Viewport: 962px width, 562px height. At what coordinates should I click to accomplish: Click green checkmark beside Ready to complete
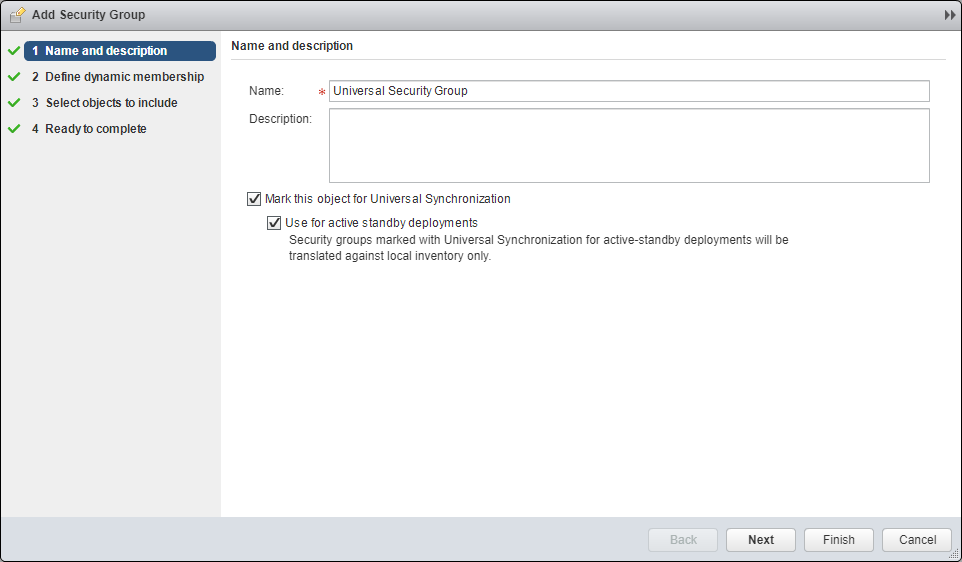click(14, 129)
